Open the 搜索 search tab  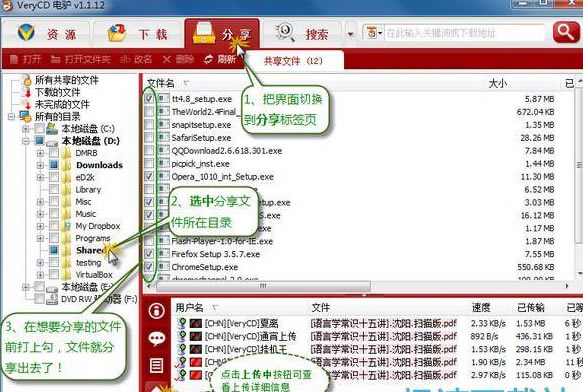pos(302,34)
